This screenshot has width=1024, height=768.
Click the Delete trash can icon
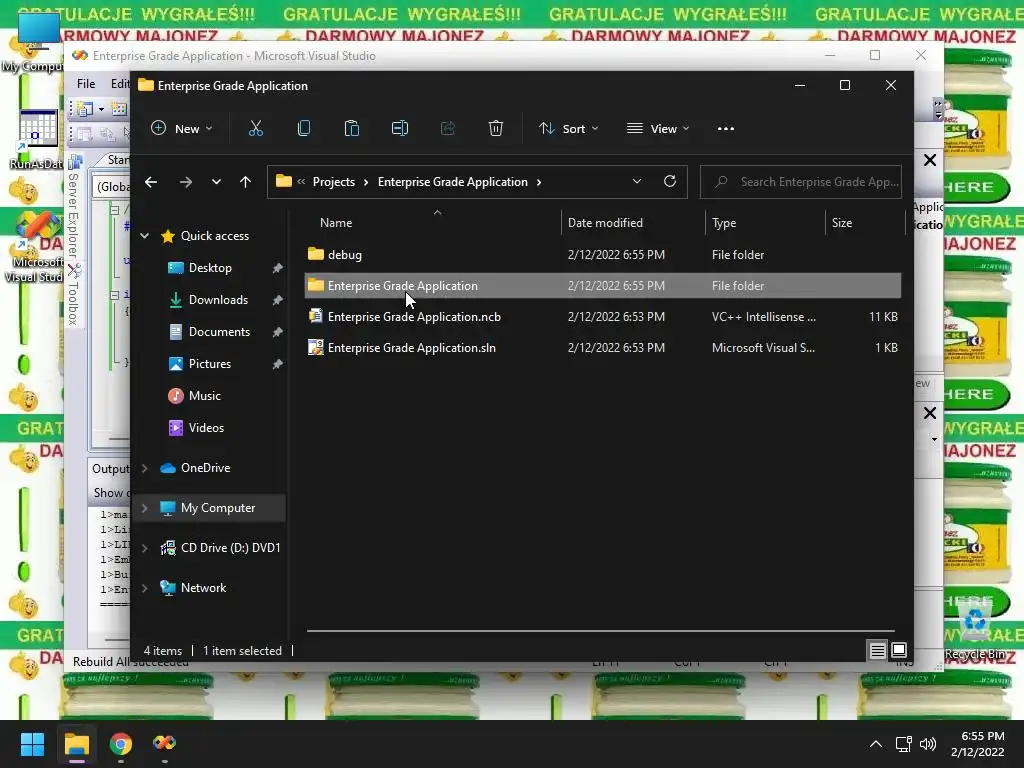[496, 129]
